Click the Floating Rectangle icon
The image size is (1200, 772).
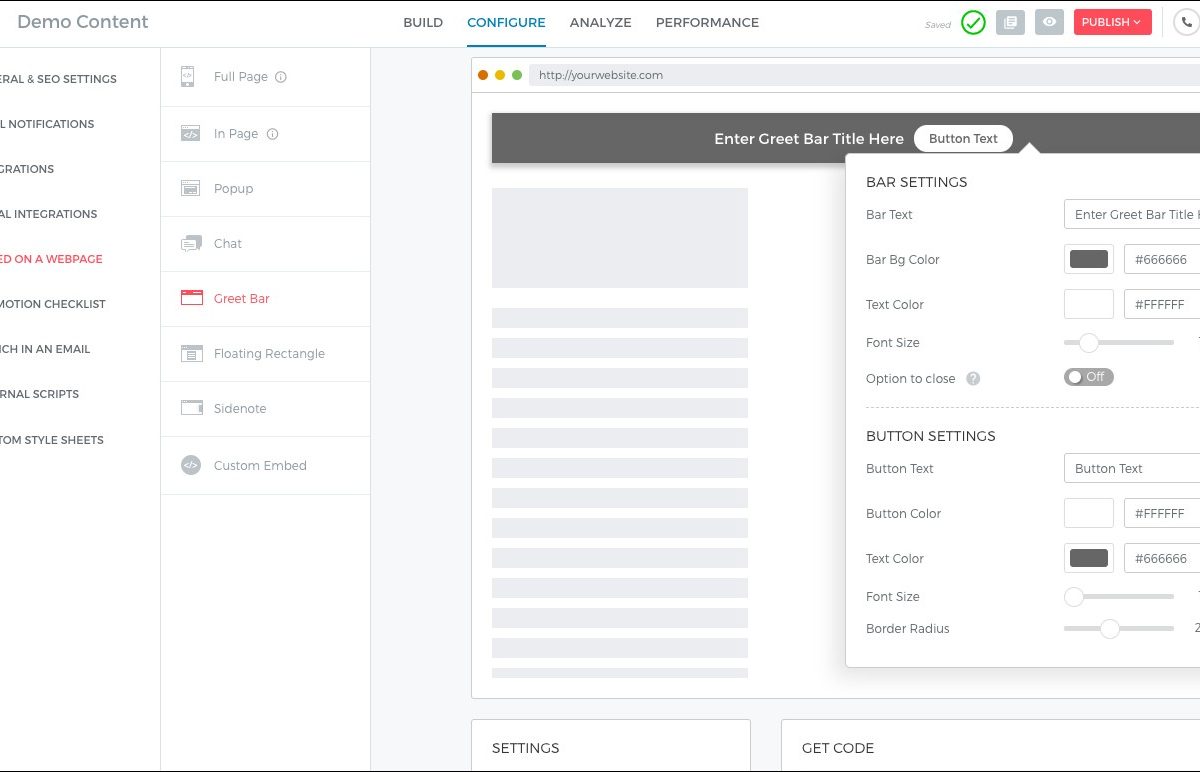tap(191, 354)
